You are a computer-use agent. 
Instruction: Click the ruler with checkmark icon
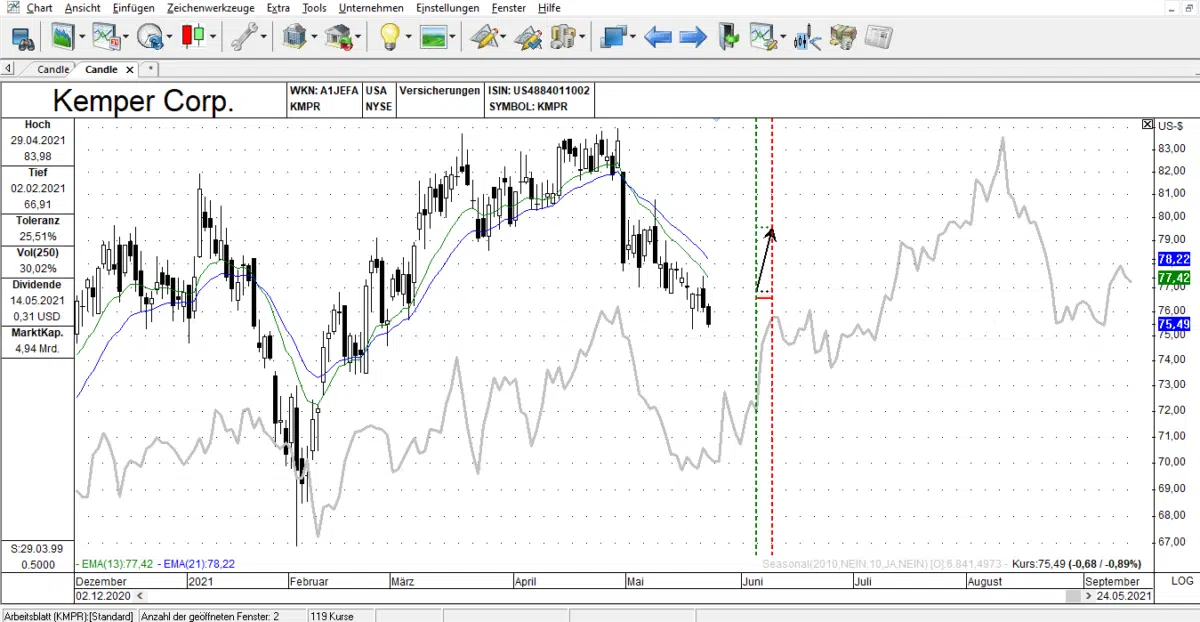(528, 38)
